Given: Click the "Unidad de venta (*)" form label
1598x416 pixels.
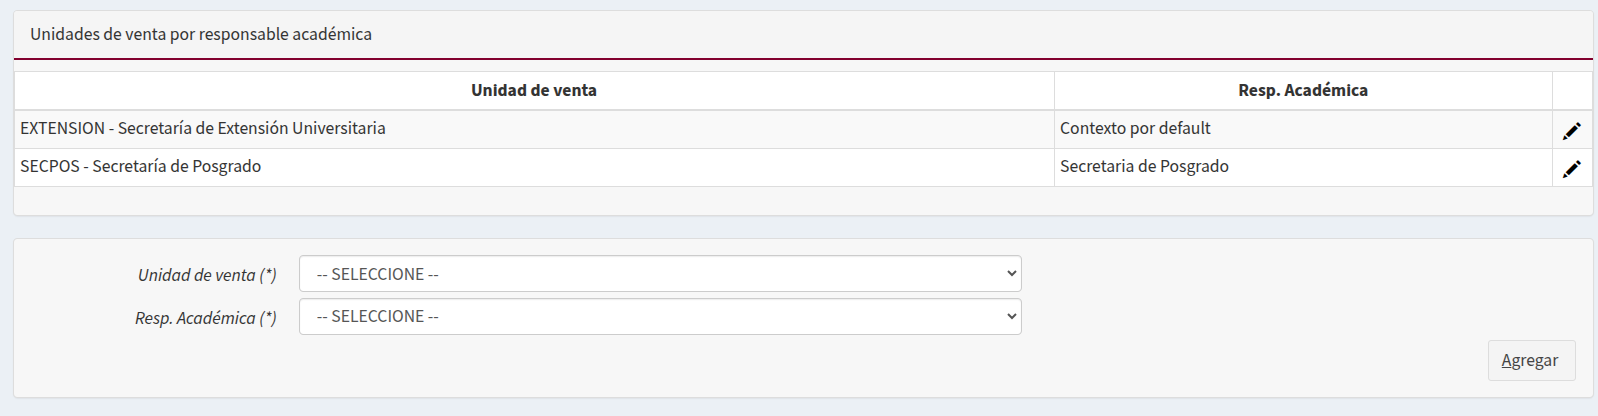Looking at the screenshot, I should 207,275.
